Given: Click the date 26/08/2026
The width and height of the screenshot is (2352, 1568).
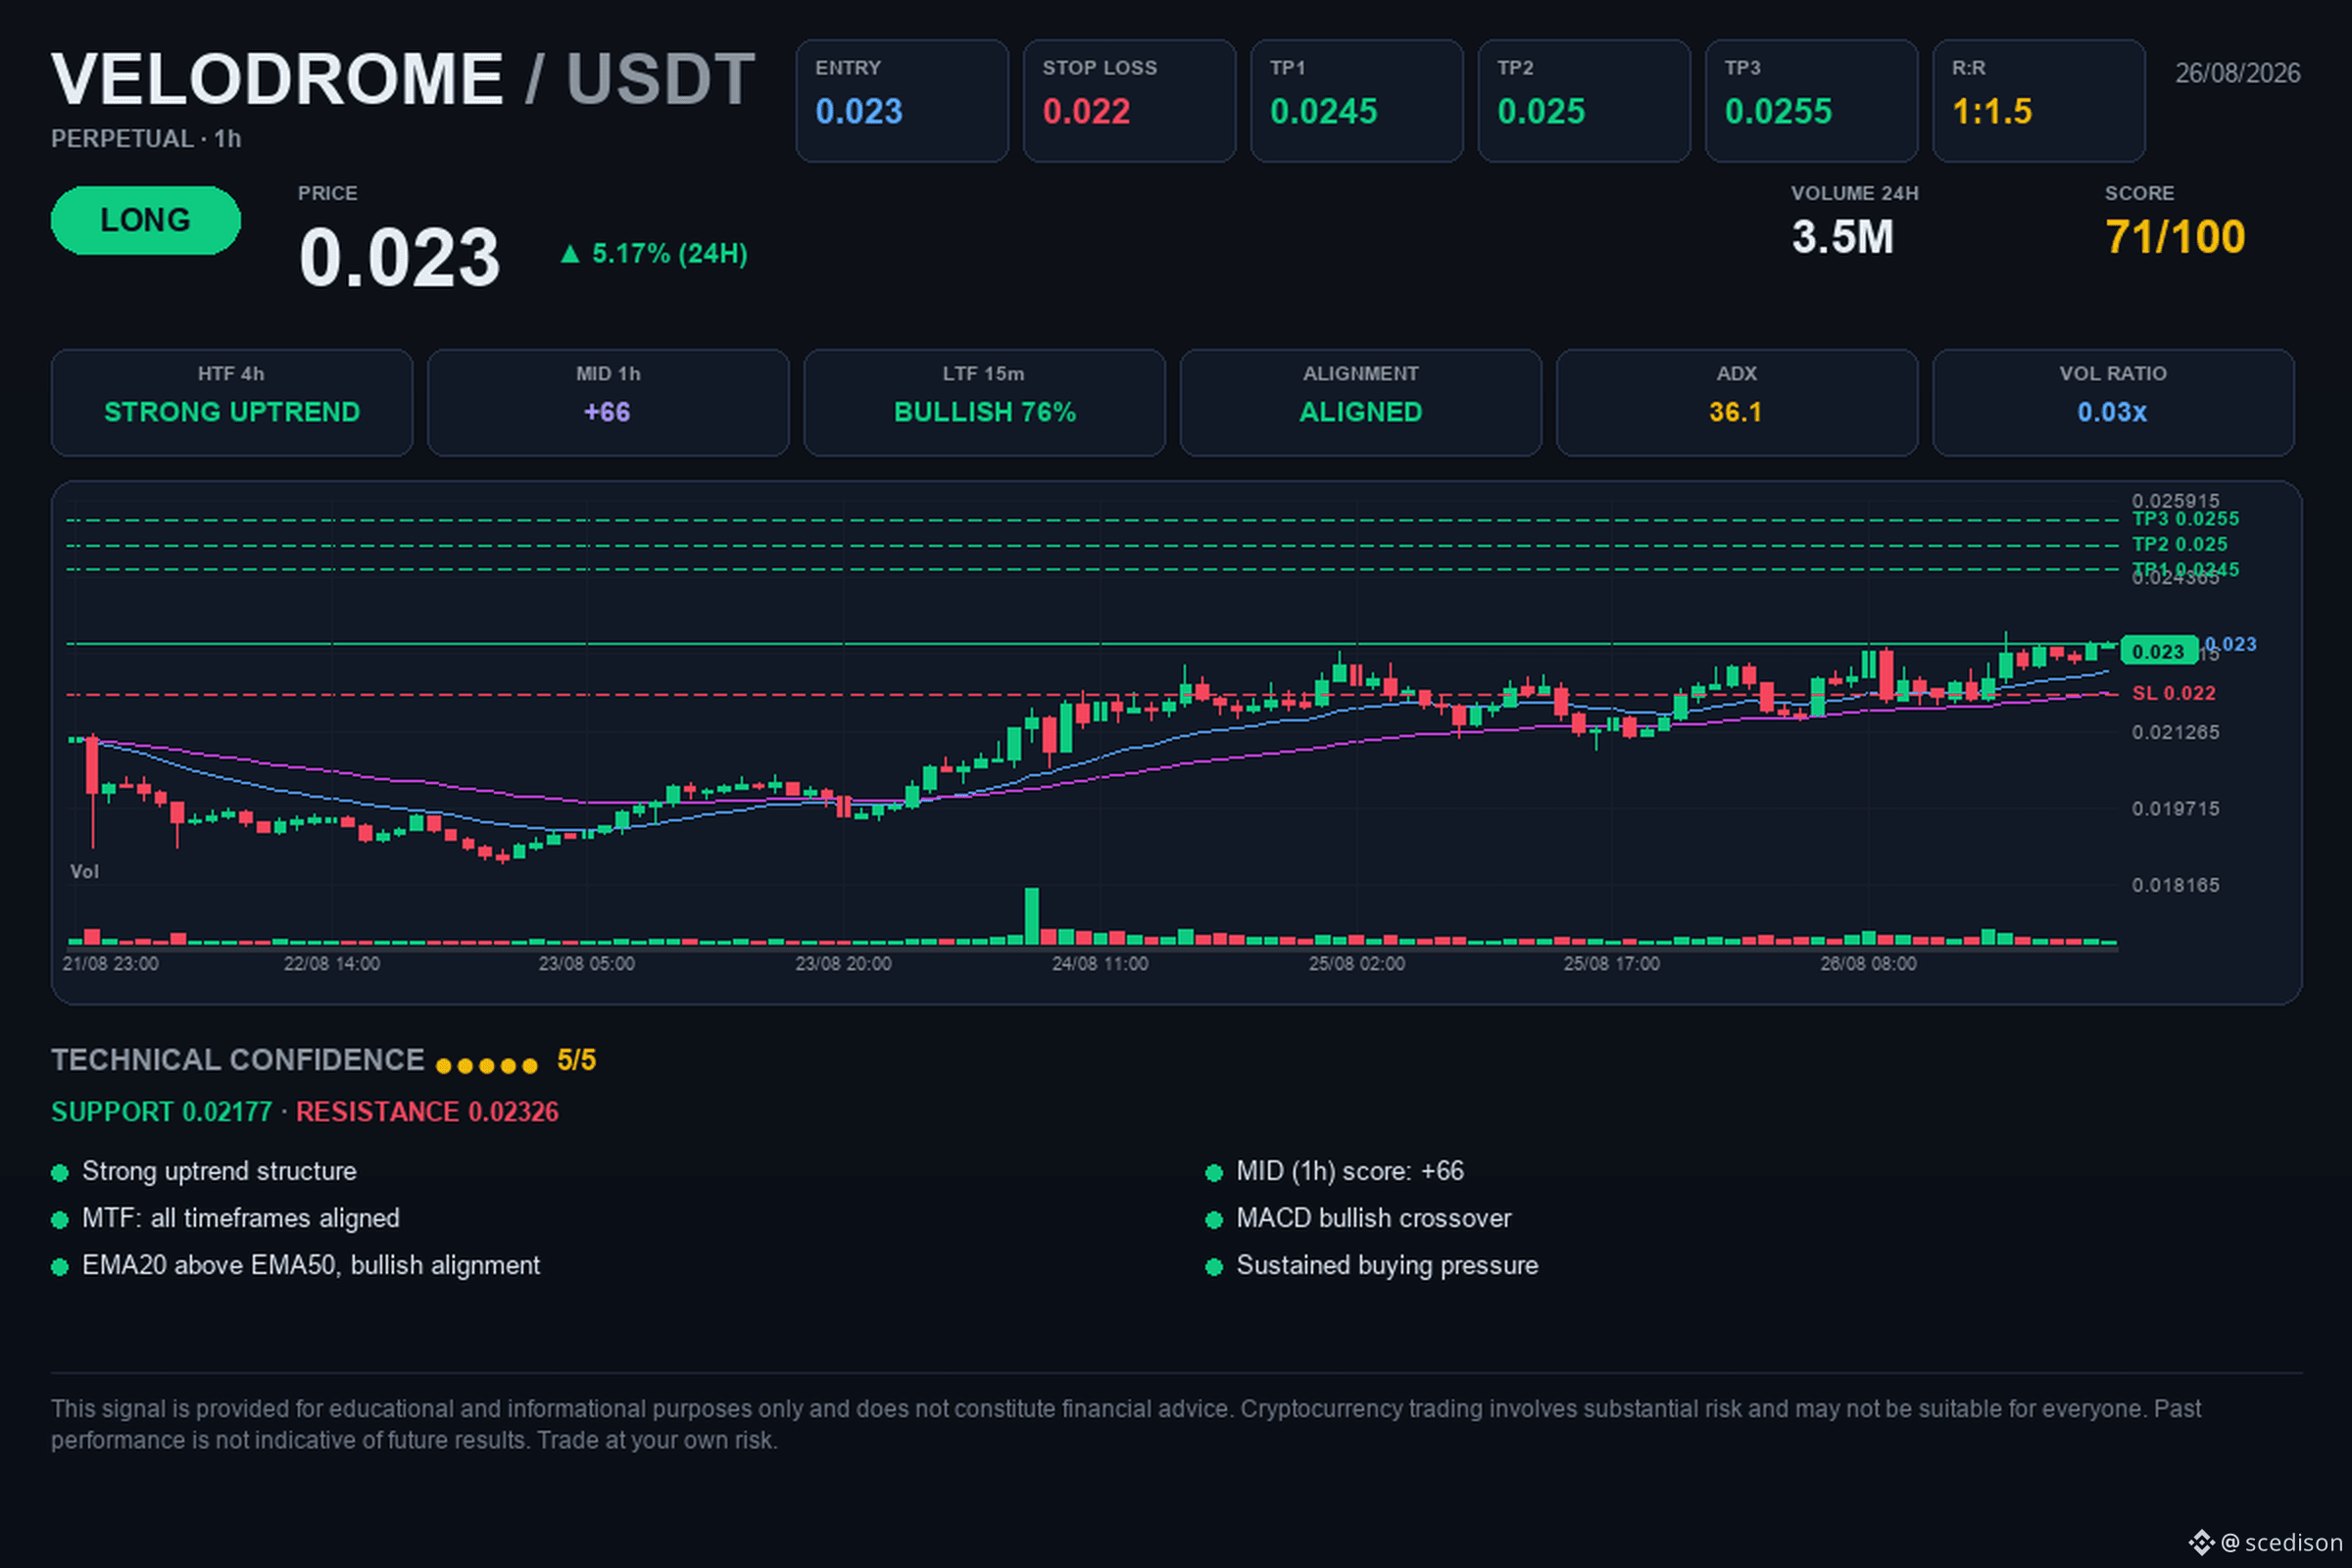Looking at the screenshot, I should pos(2237,73).
